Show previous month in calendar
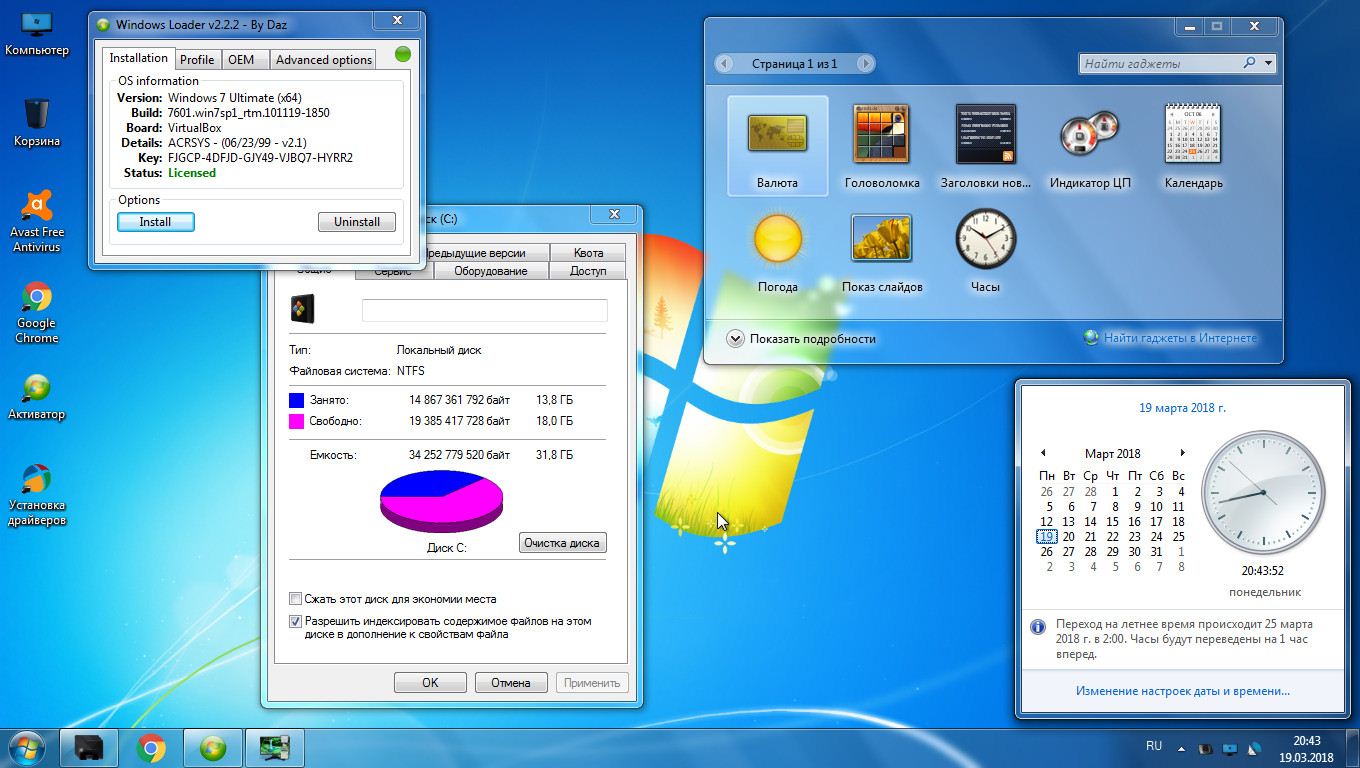The image size is (1360, 768). 1043,453
